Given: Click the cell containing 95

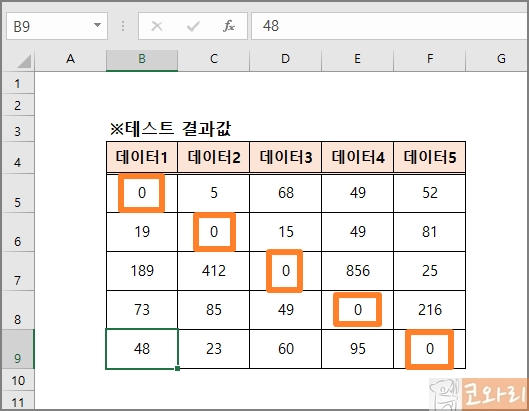Looking at the screenshot, I should 357,349.
